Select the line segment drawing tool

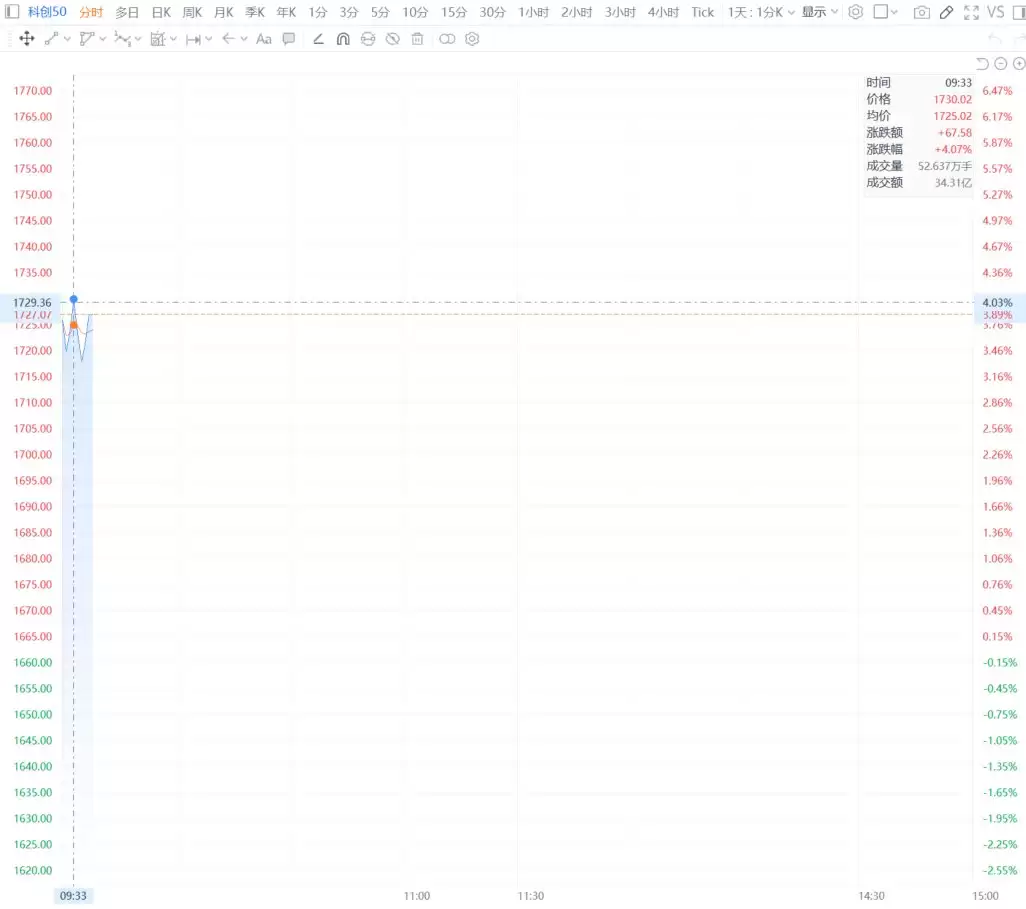tap(52, 39)
